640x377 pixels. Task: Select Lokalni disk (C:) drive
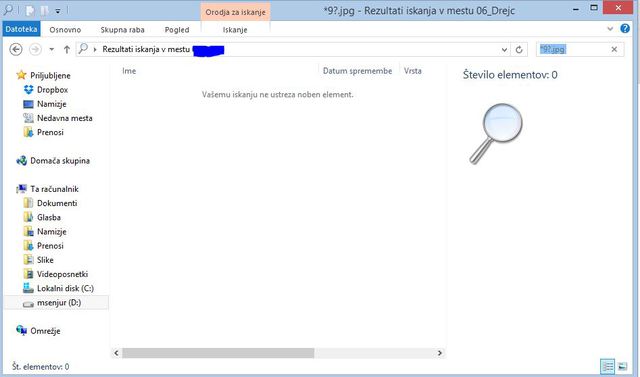coord(58,288)
